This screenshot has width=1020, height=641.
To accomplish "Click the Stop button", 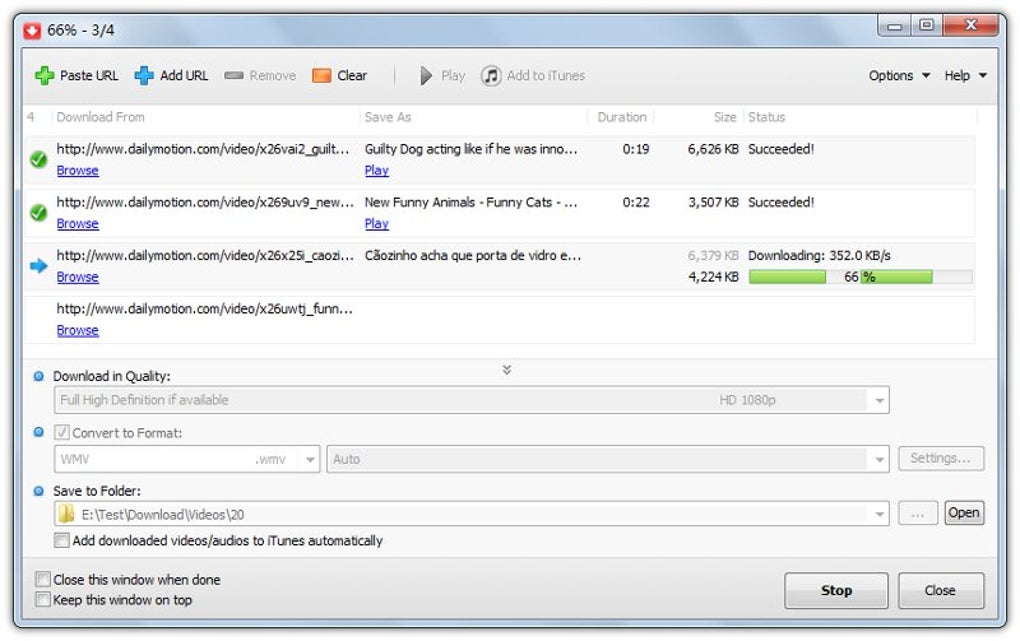I will coord(836,590).
